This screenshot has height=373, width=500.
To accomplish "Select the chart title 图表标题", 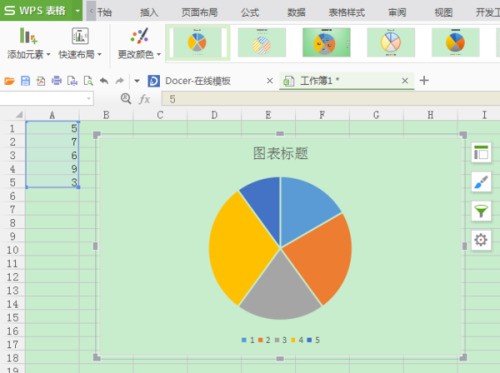I will pyautogui.click(x=280, y=153).
